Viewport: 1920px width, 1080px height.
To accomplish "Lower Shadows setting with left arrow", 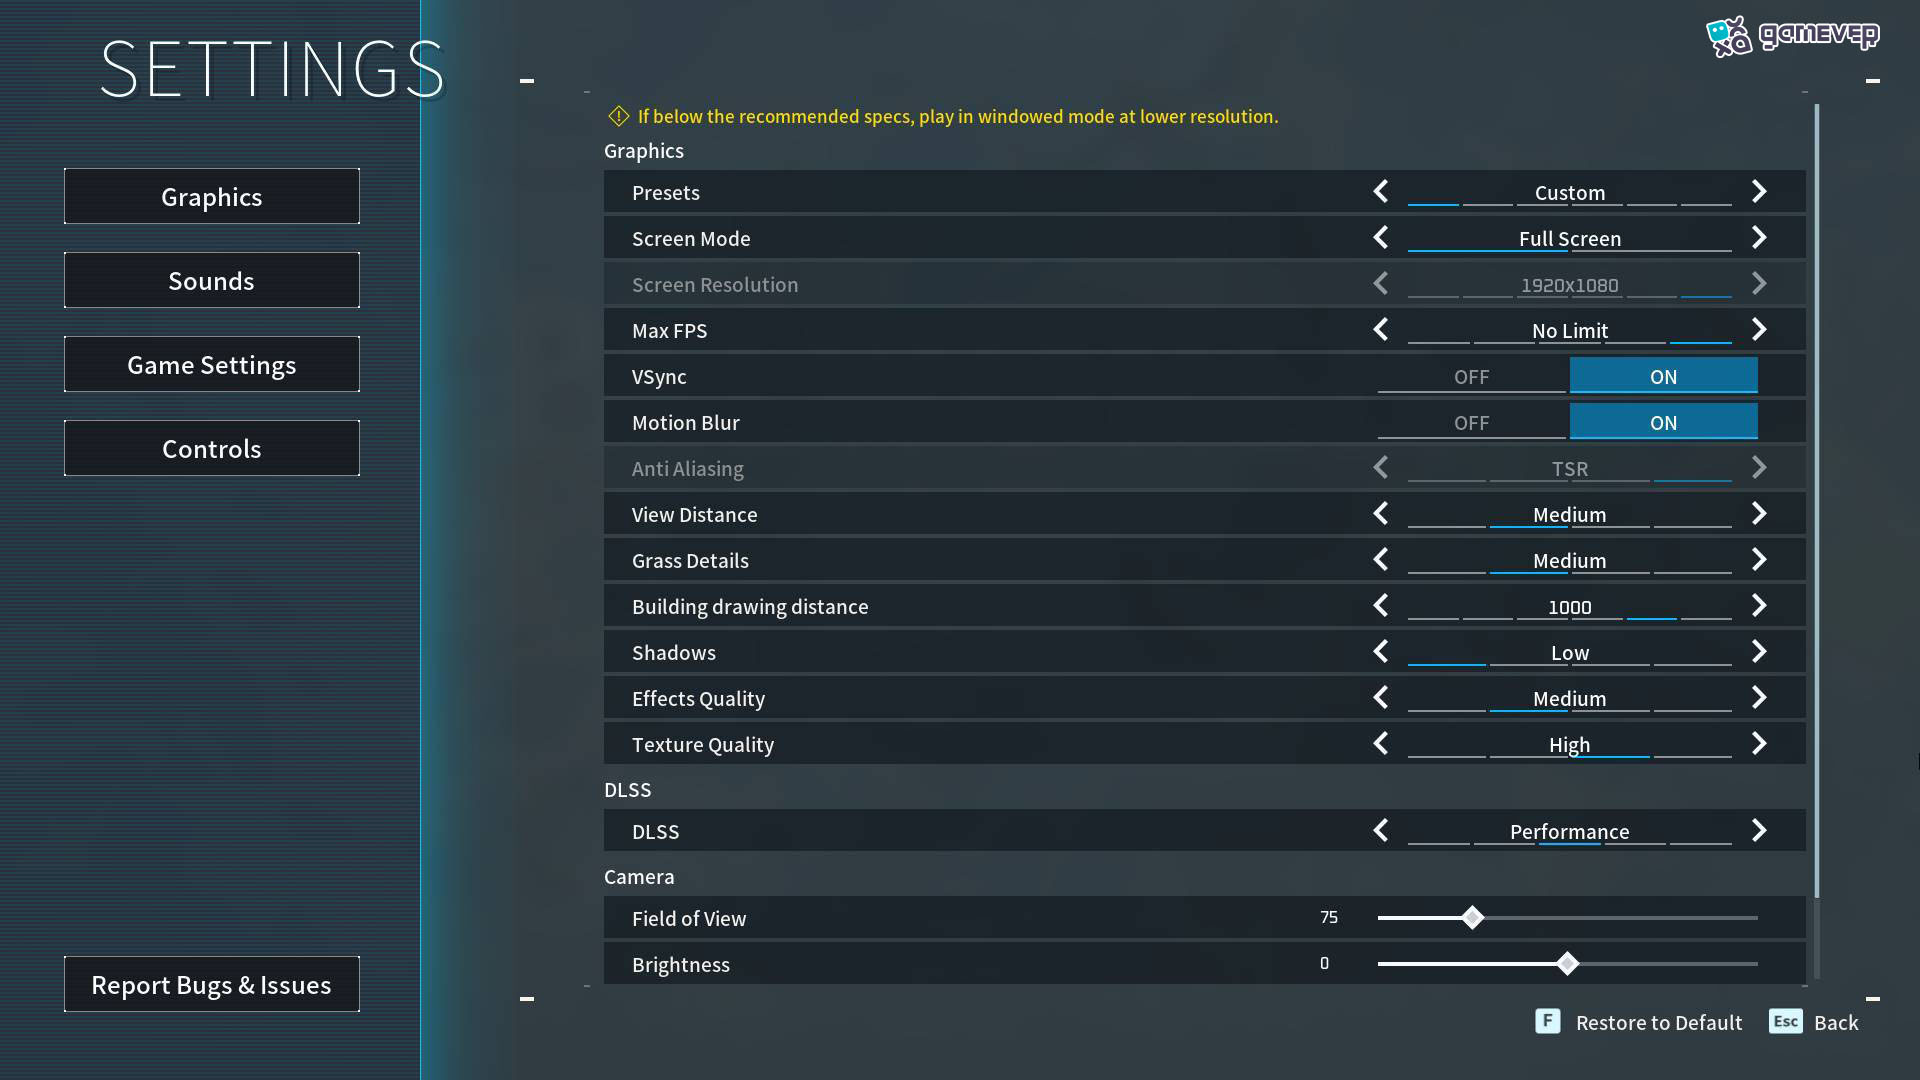I will pos(1381,651).
